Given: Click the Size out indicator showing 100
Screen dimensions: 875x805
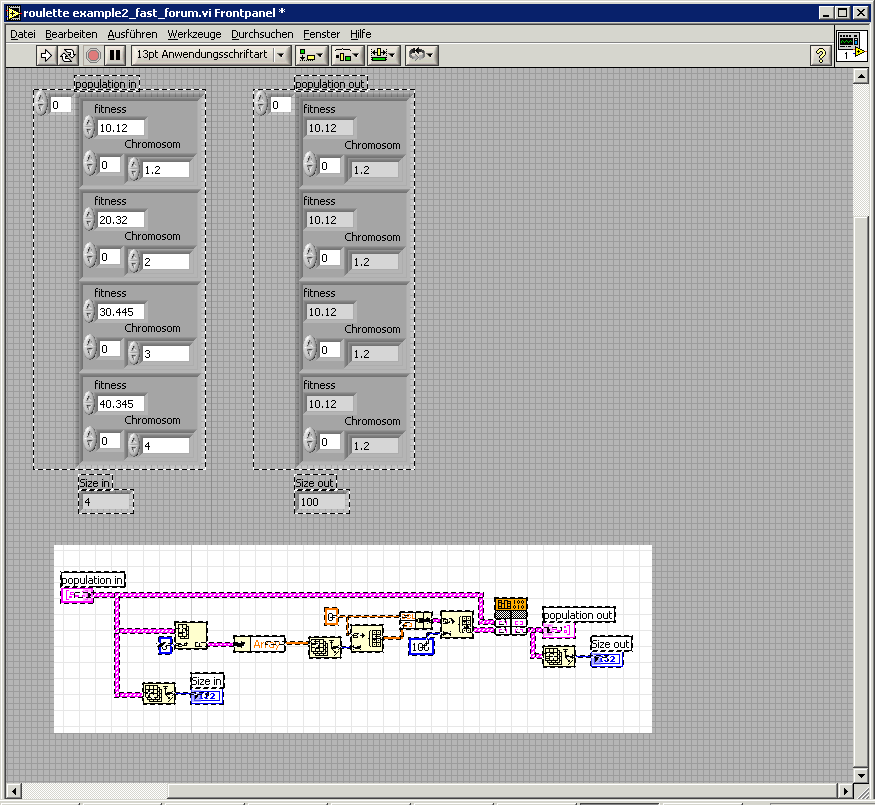Looking at the screenshot, I should pos(322,502).
